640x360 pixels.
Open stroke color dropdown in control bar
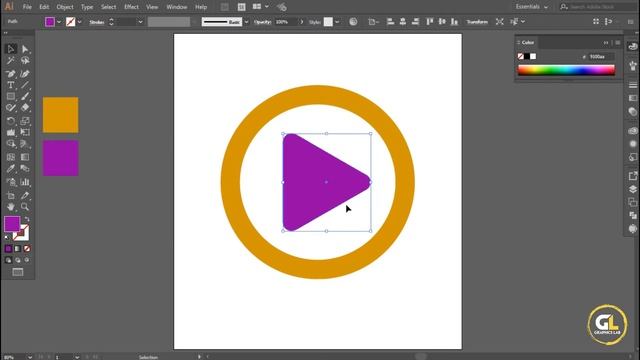(x=80, y=22)
